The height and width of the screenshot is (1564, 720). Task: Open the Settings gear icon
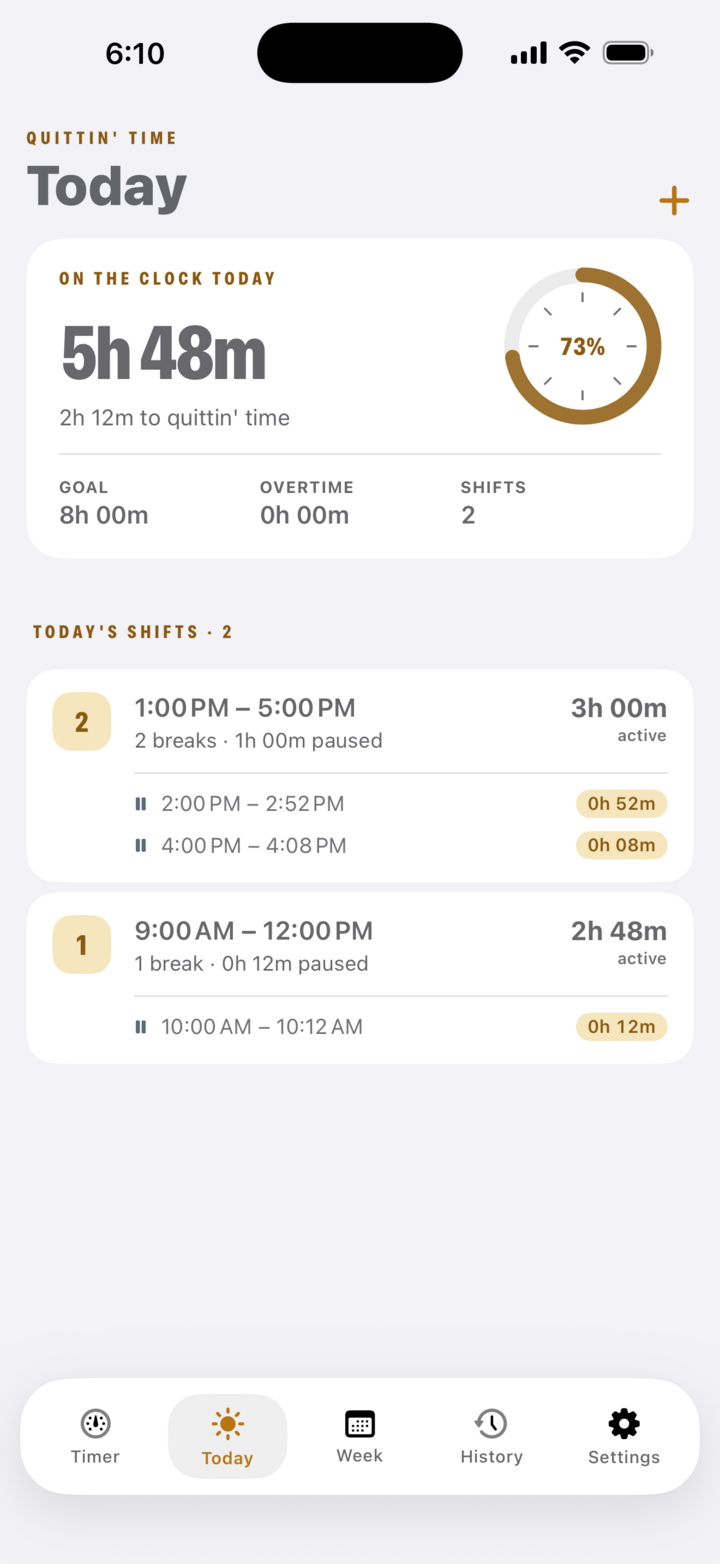(623, 1423)
